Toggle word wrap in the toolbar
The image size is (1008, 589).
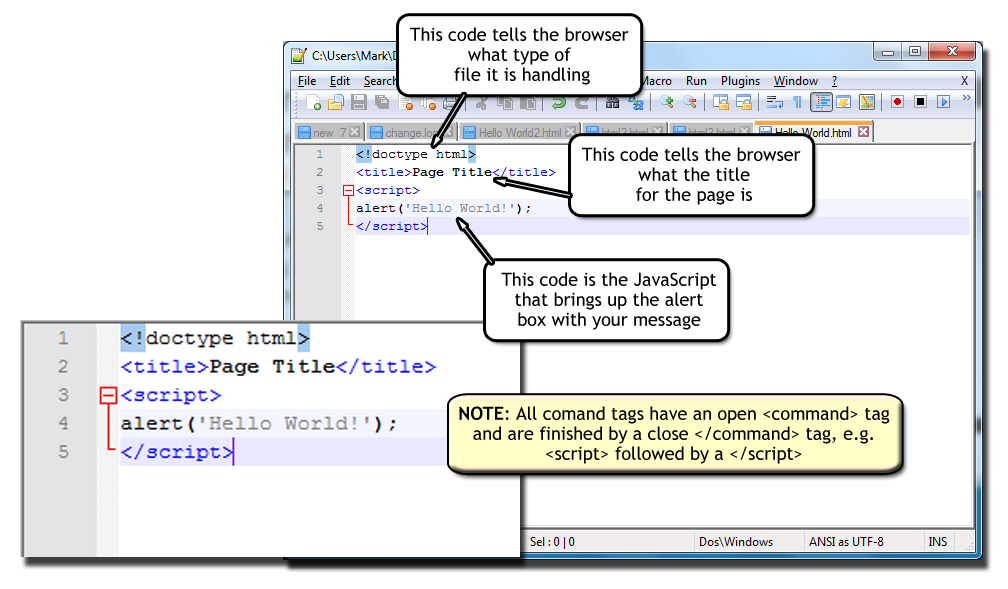[x=775, y=102]
